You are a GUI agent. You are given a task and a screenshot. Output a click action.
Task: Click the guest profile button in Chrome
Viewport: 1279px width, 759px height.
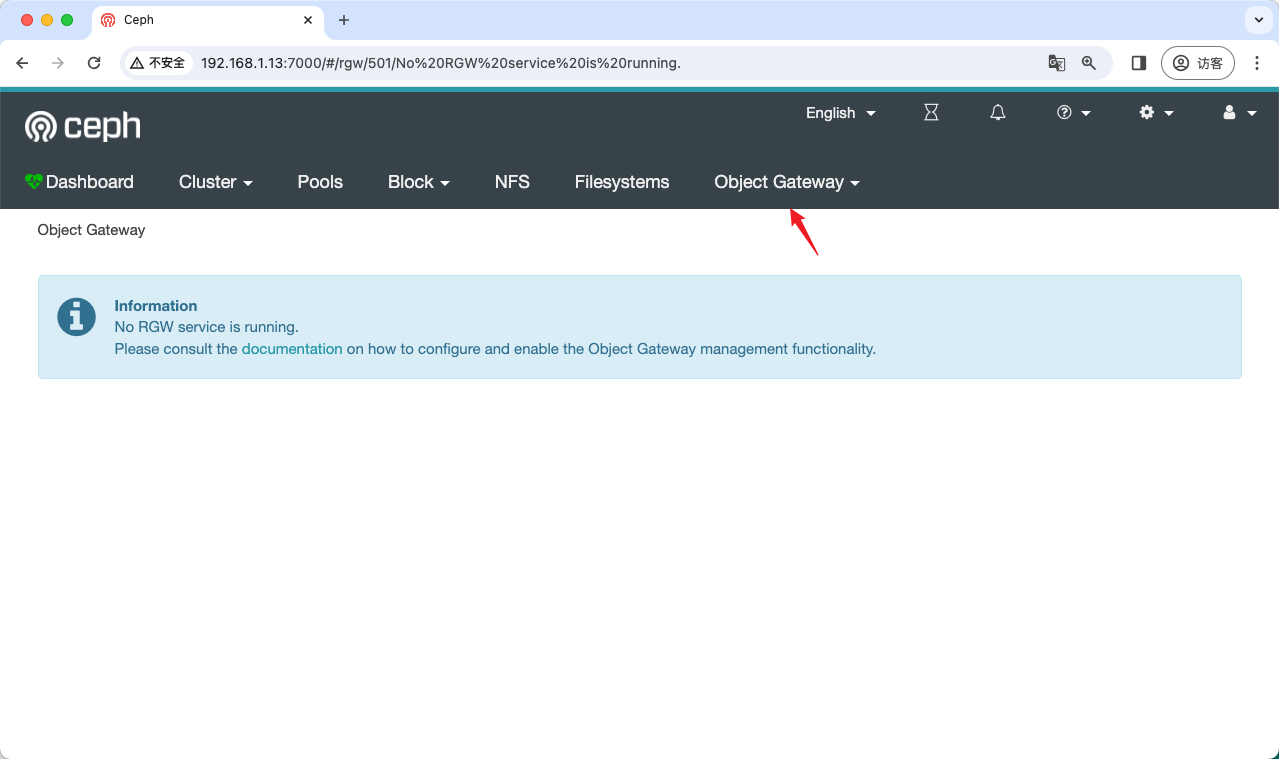[1197, 63]
